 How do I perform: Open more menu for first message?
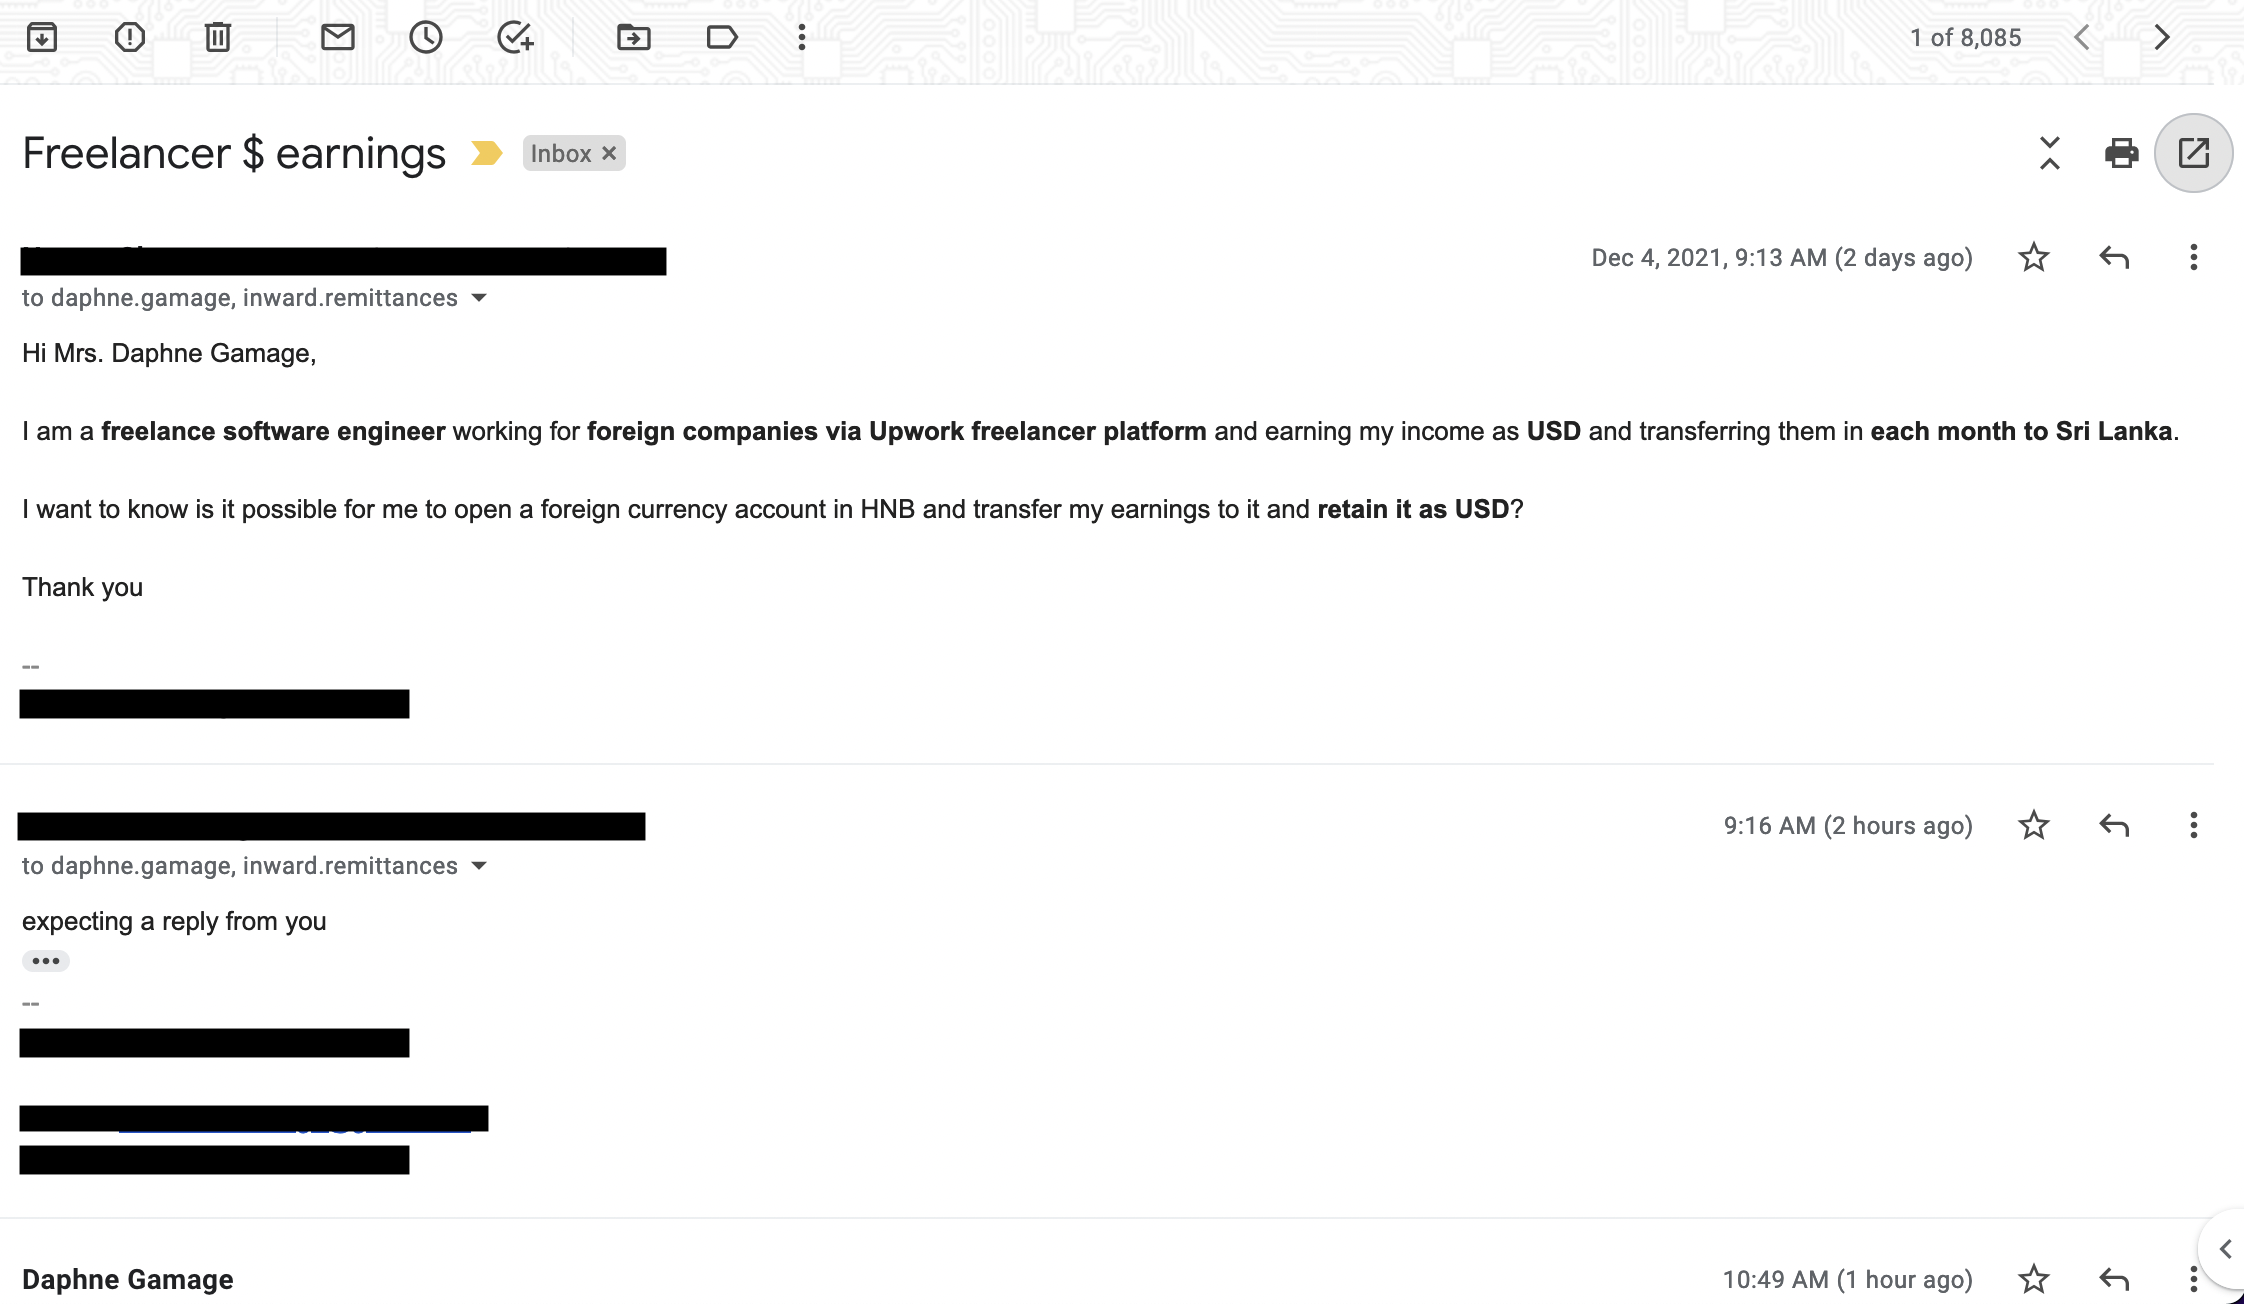[x=2193, y=258]
